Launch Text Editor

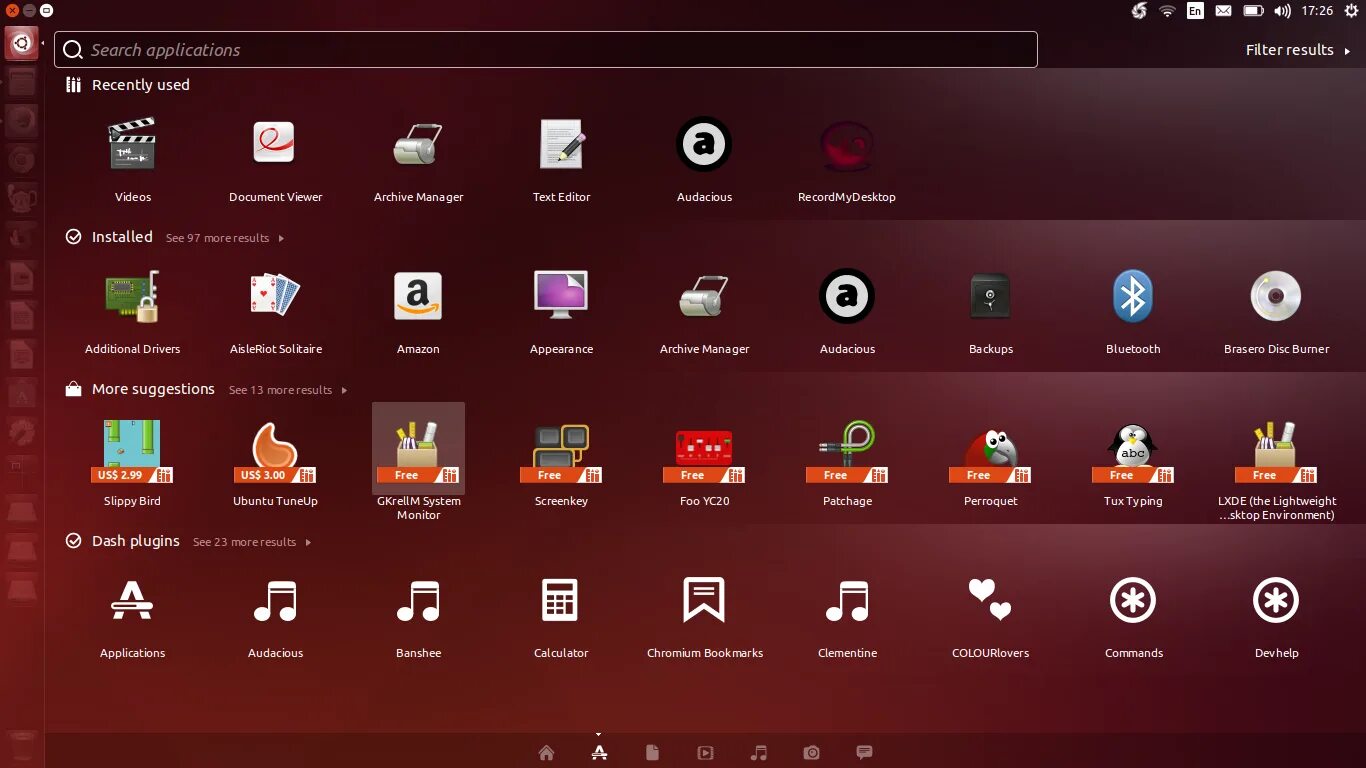click(x=561, y=158)
